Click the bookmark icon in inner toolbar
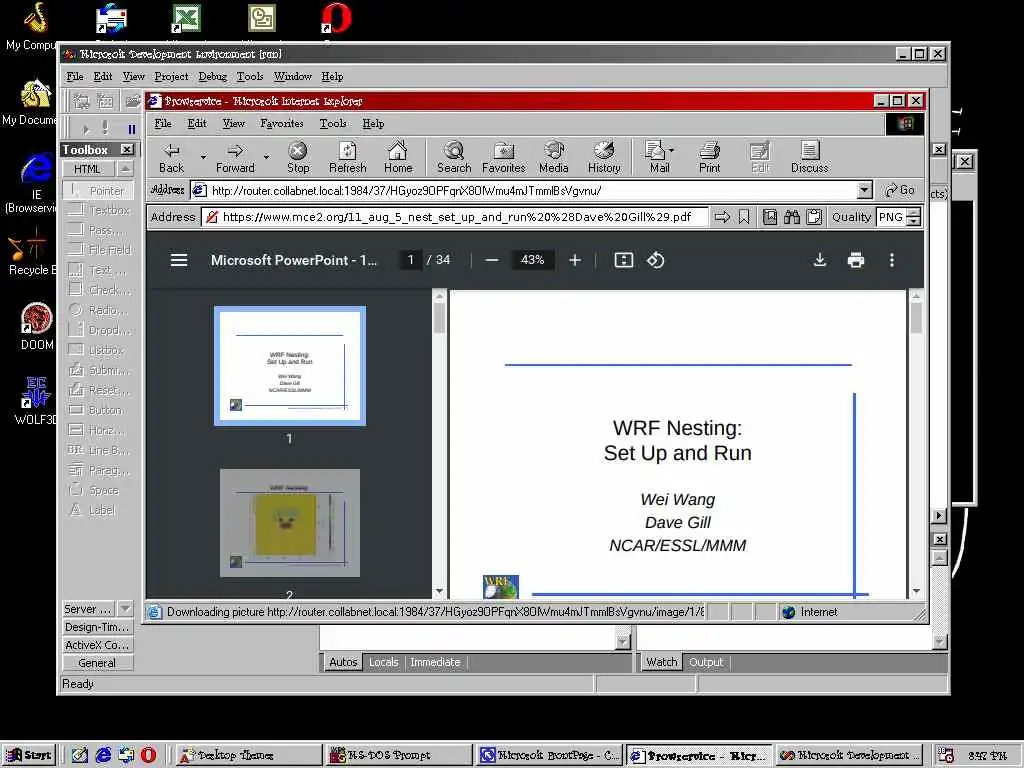This screenshot has width=1024, height=768. click(744, 217)
